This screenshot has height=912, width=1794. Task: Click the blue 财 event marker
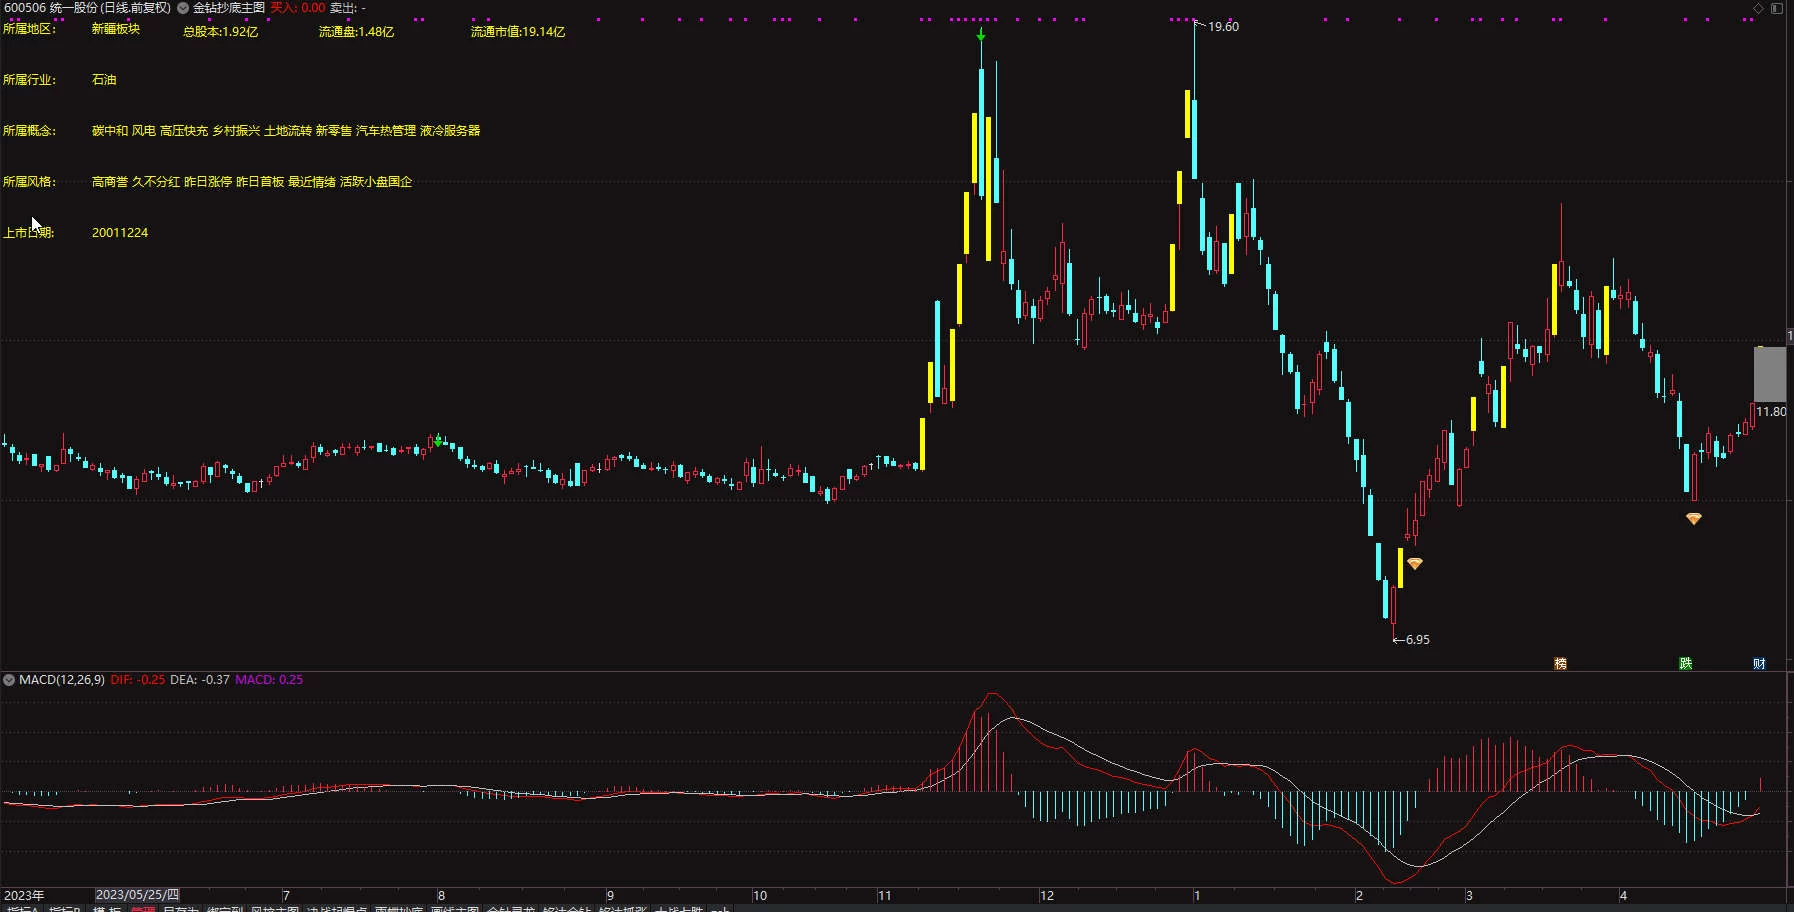pyautogui.click(x=1759, y=664)
